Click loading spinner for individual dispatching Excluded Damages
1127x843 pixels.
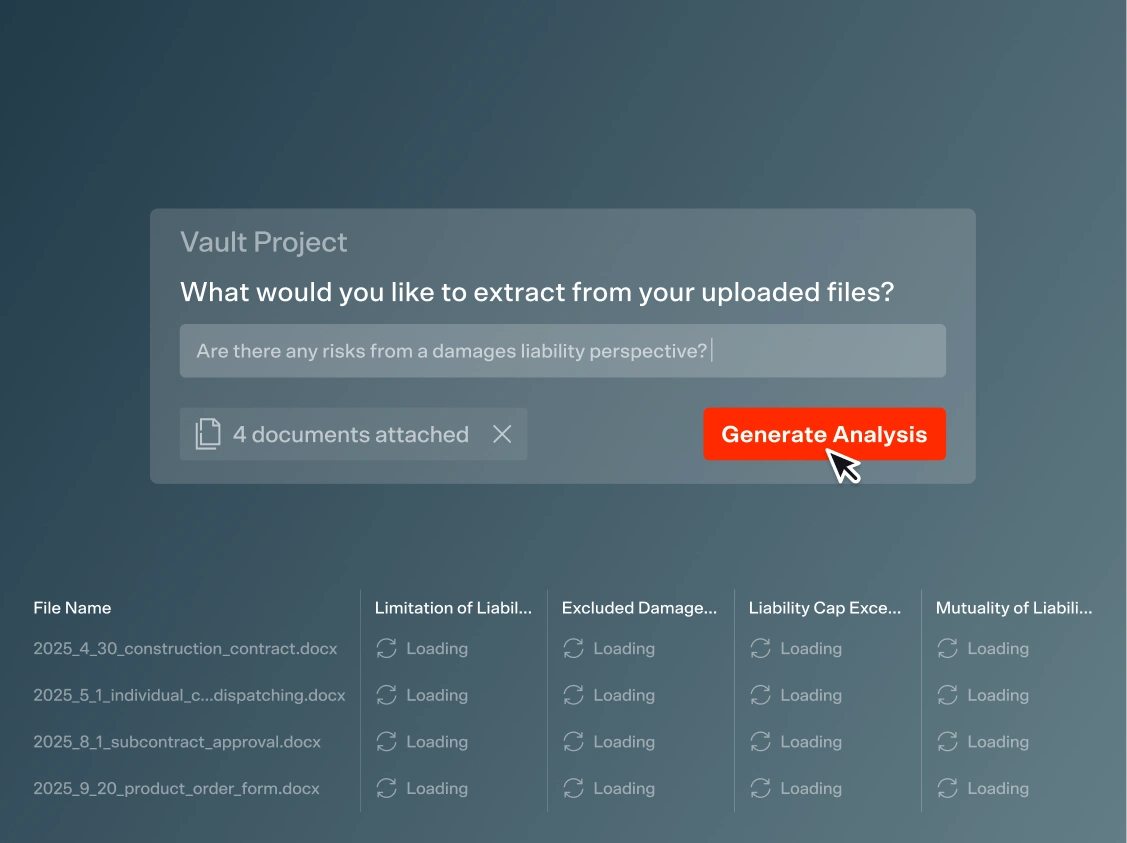click(574, 695)
